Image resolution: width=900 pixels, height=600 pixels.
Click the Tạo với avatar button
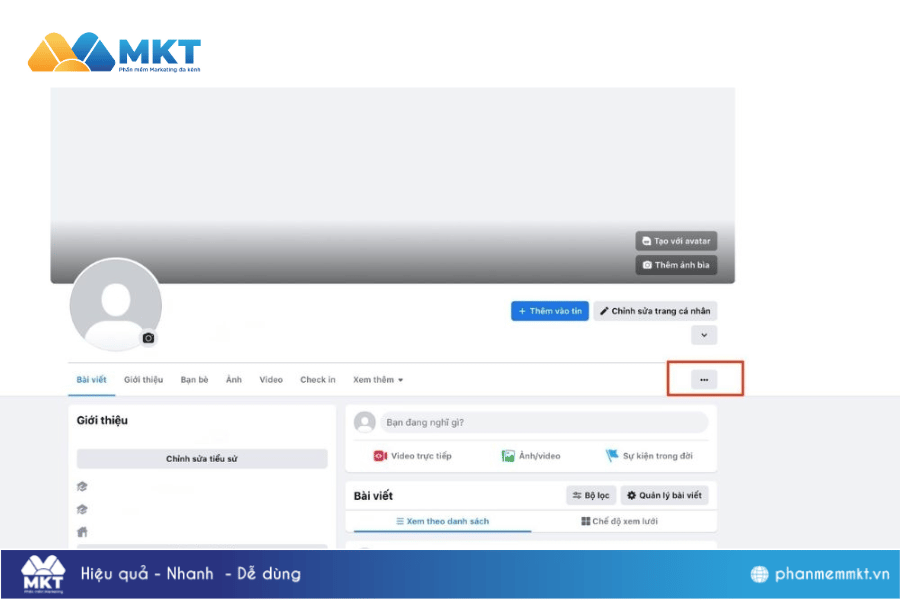(x=676, y=241)
